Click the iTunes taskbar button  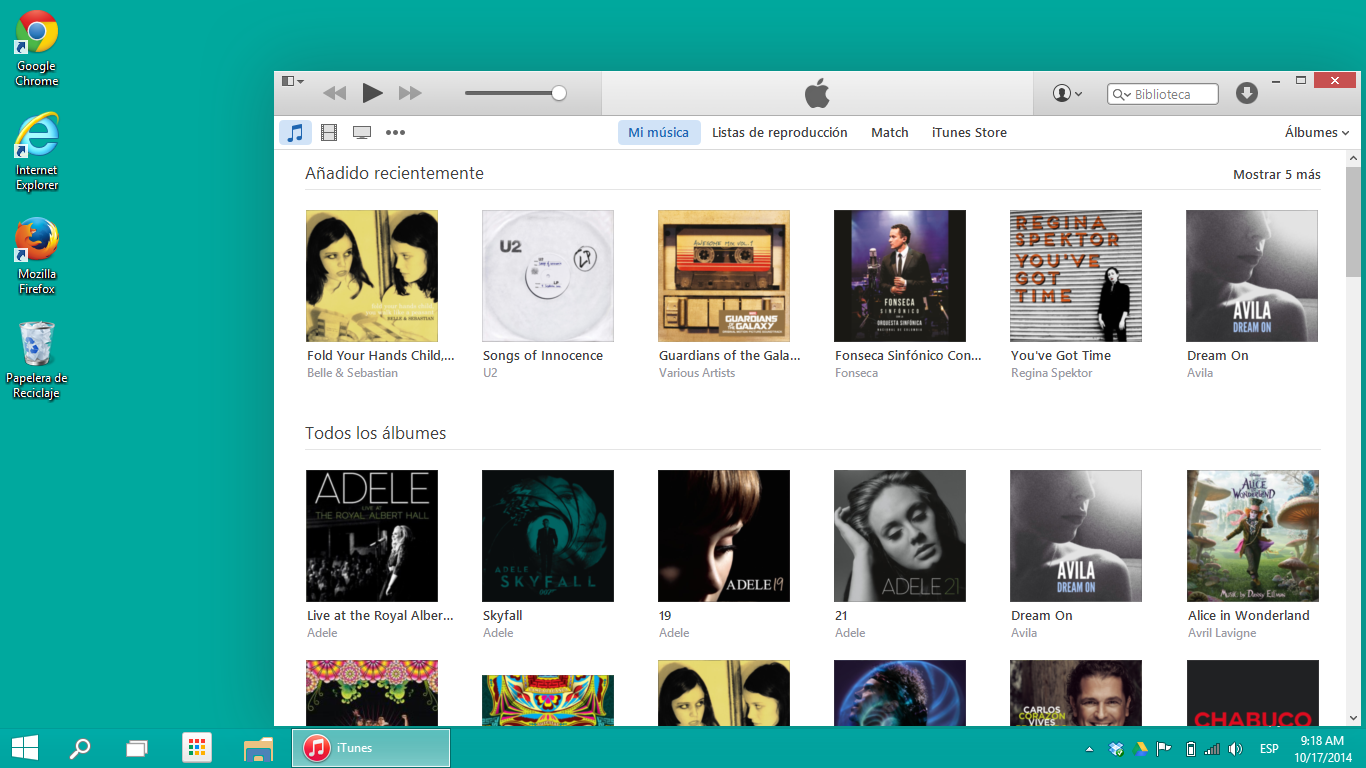point(371,748)
